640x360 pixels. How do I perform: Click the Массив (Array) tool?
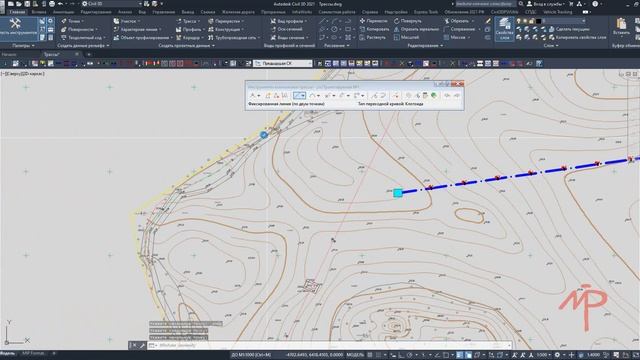[x=455, y=38]
